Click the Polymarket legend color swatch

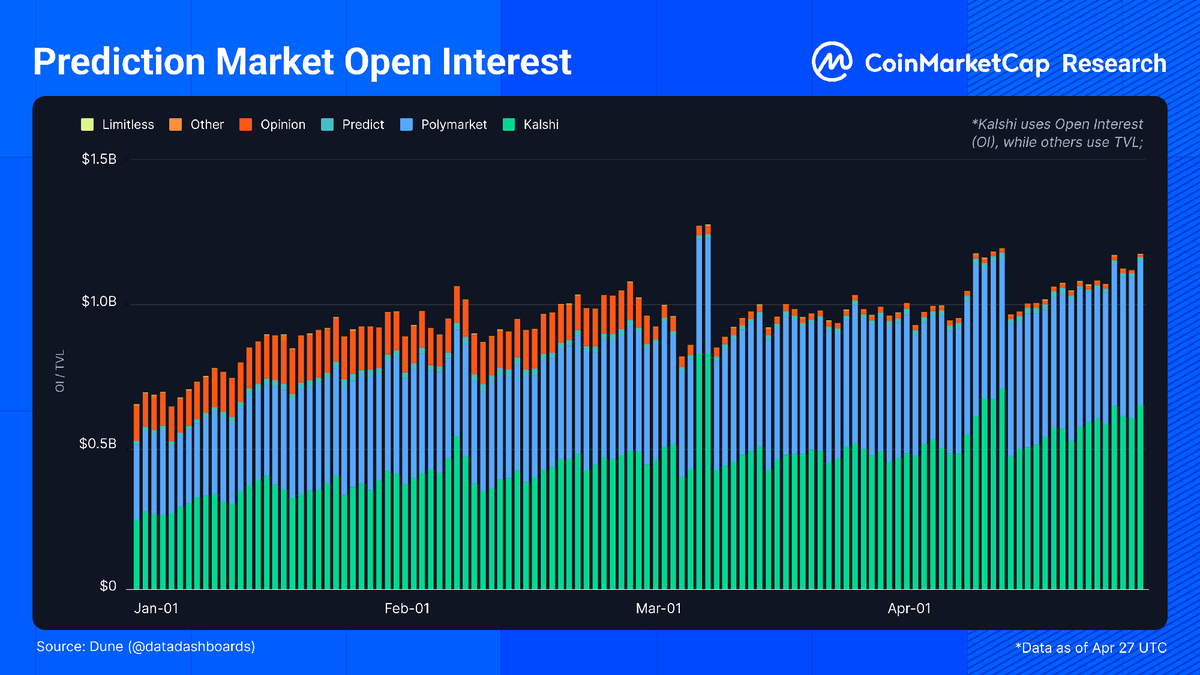click(x=406, y=125)
